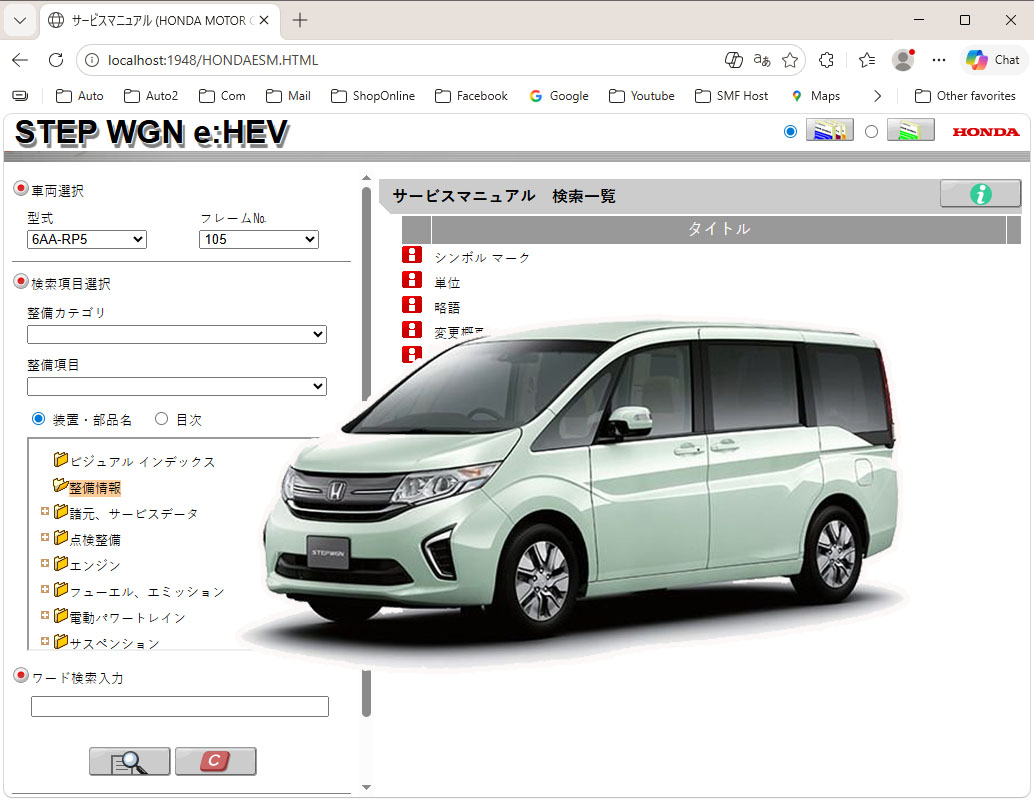
Task: Open Auto favorites folder
Action: point(80,96)
